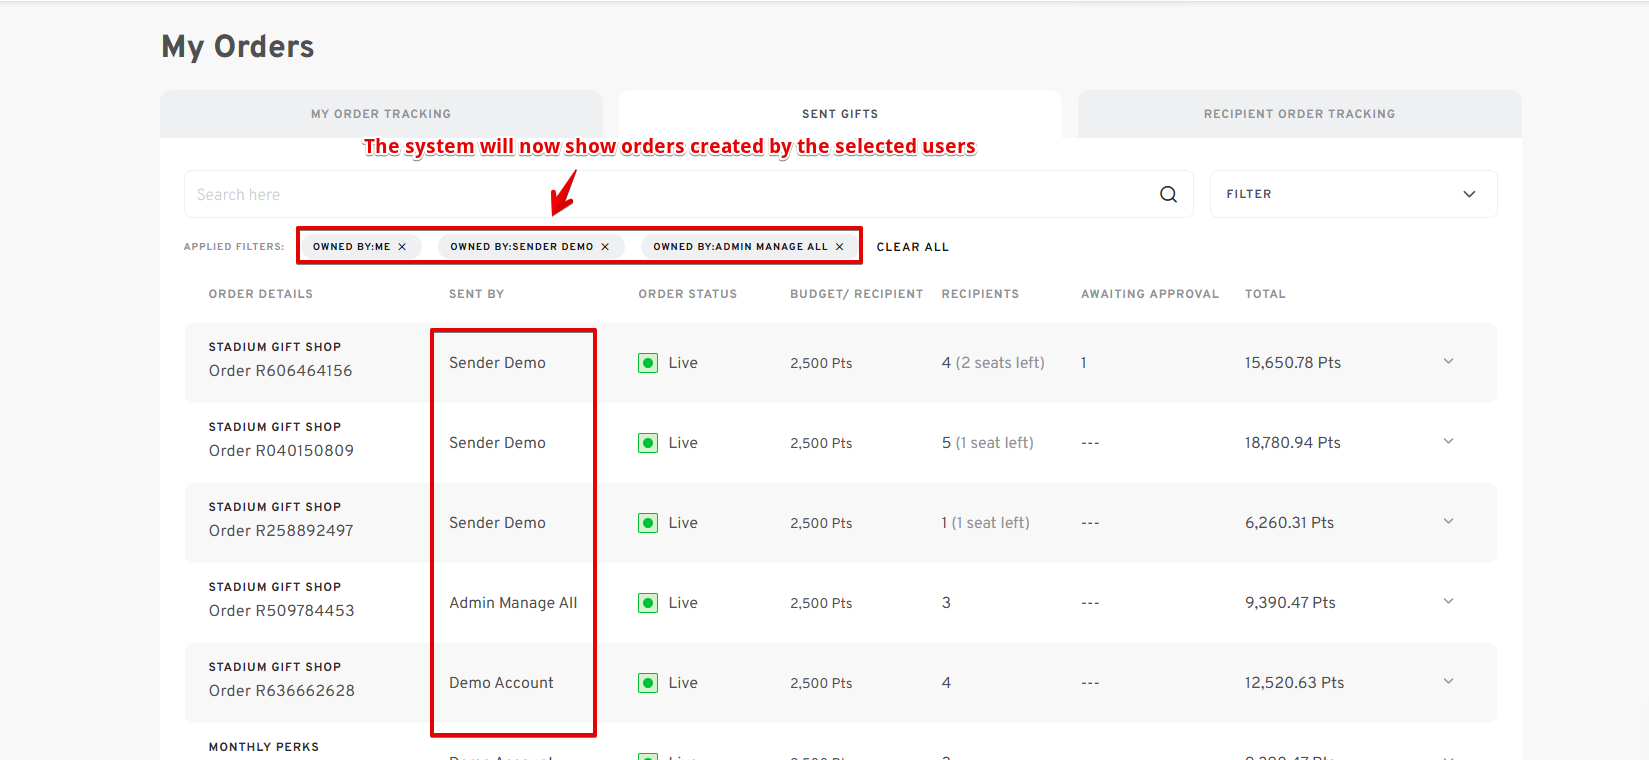Expand Order R636662628 row chevron

[1448, 681]
